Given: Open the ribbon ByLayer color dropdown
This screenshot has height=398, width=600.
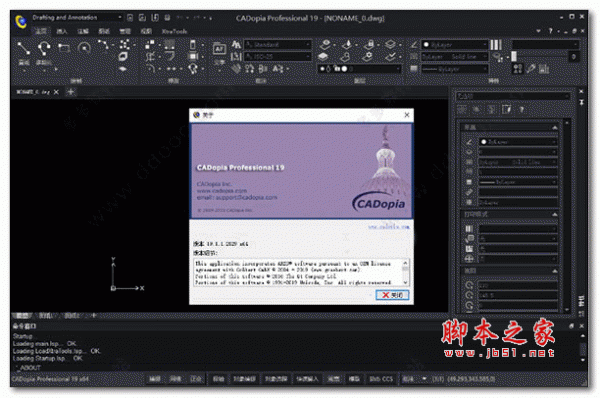Looking at the screenshot, I should pyautogui.click(x=455, y=45).
